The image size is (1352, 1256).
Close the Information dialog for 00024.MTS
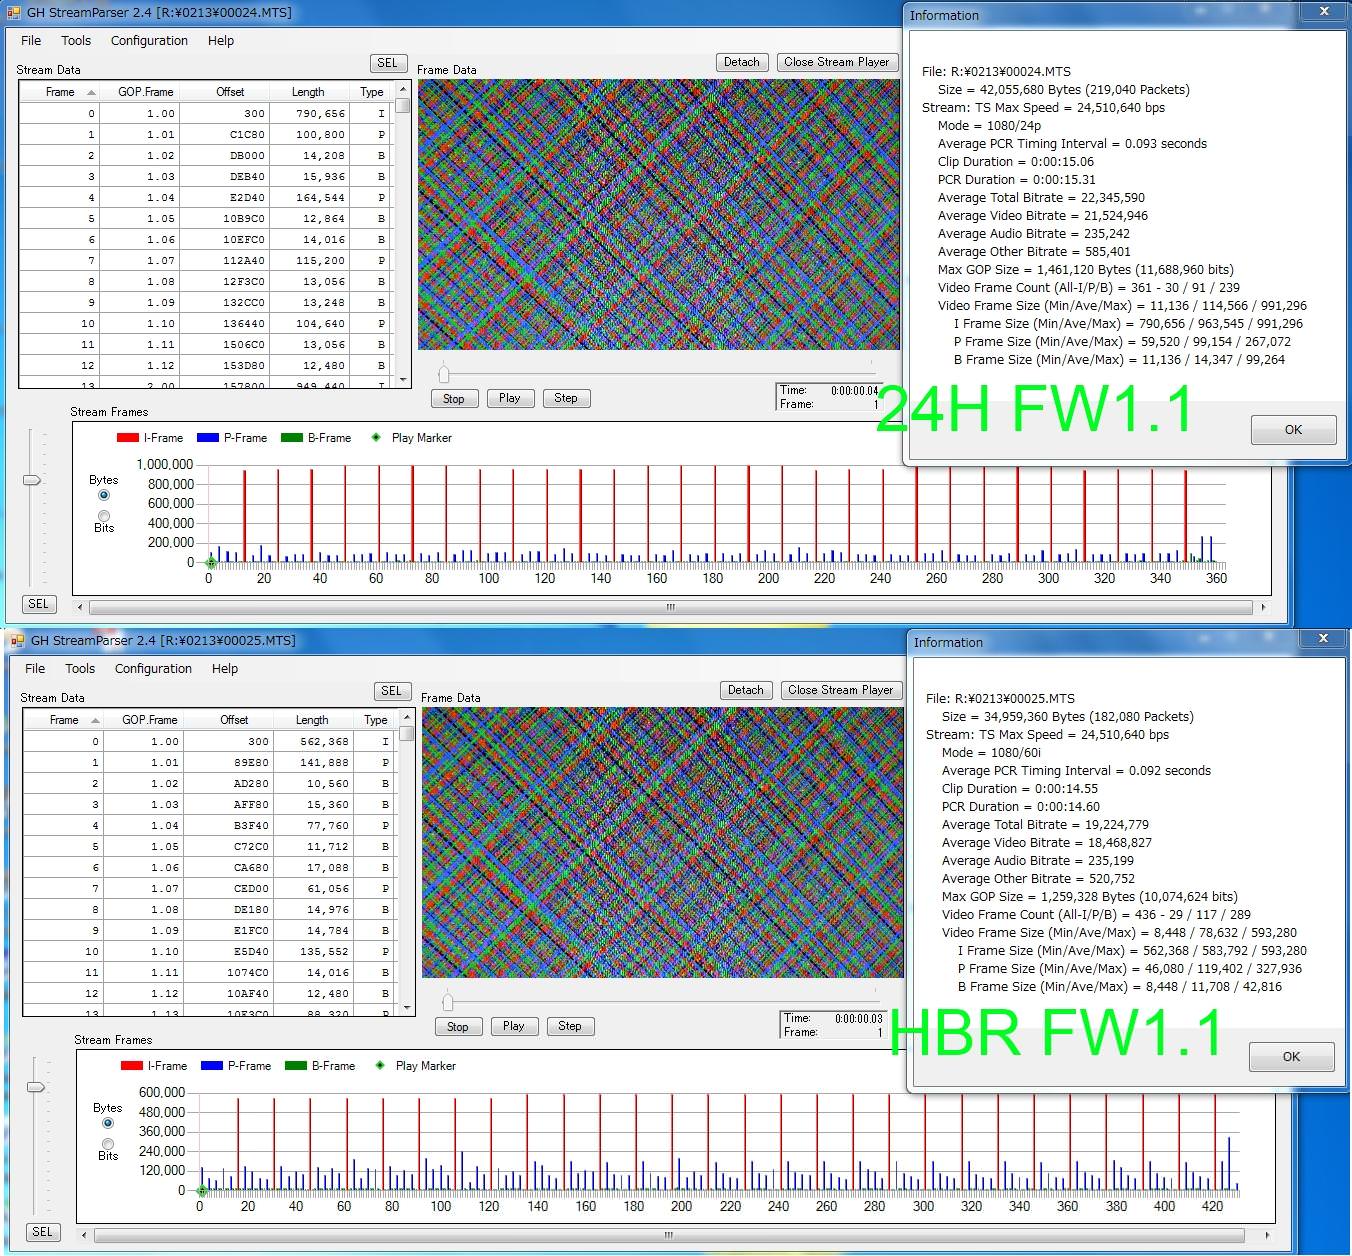(x=1325, y=12)
